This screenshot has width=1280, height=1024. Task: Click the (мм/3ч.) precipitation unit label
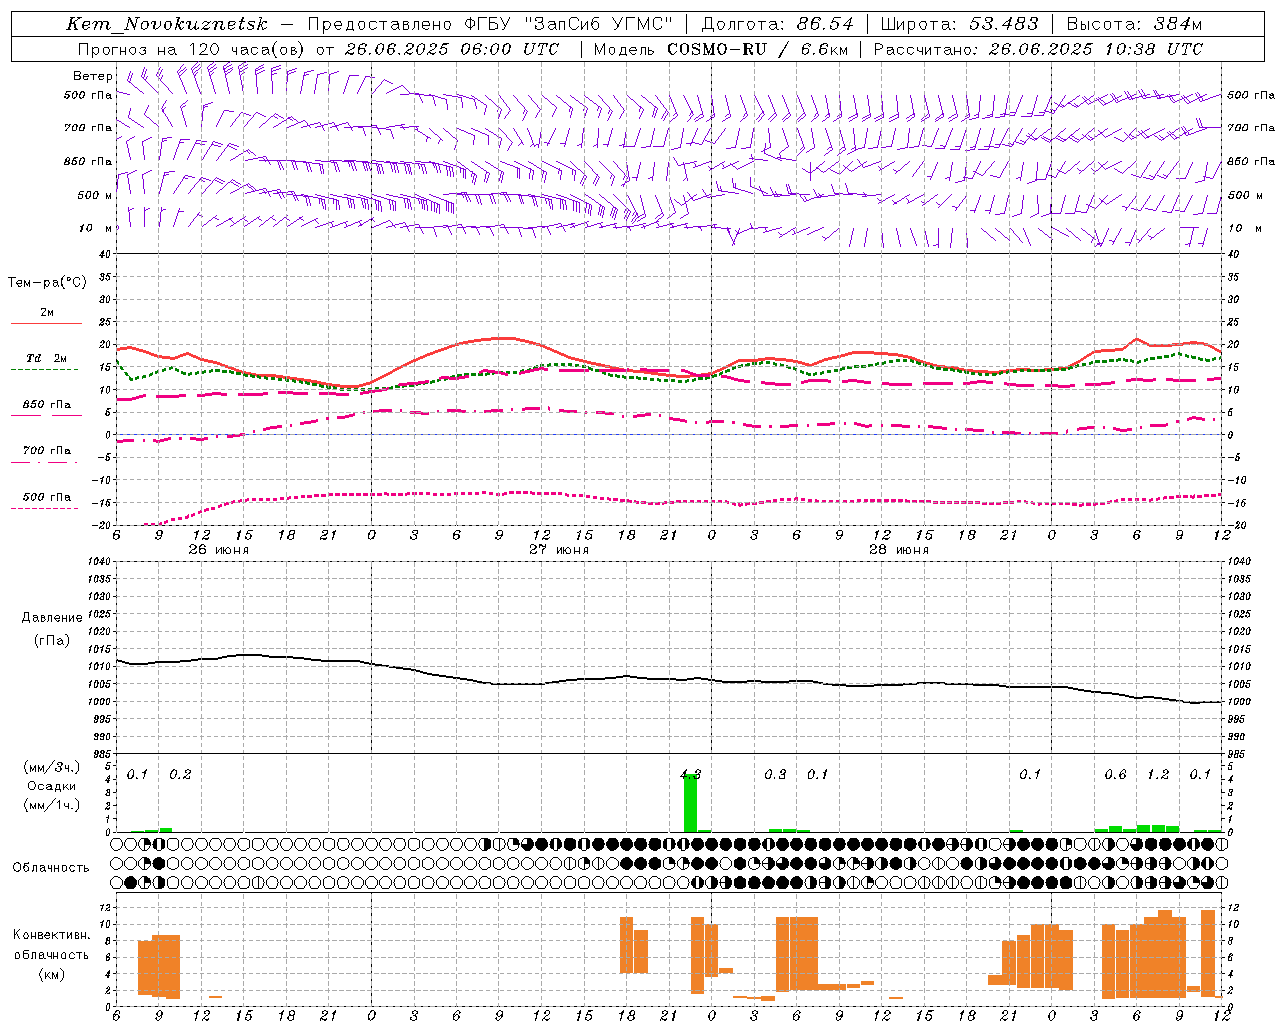tap(51, 767)
